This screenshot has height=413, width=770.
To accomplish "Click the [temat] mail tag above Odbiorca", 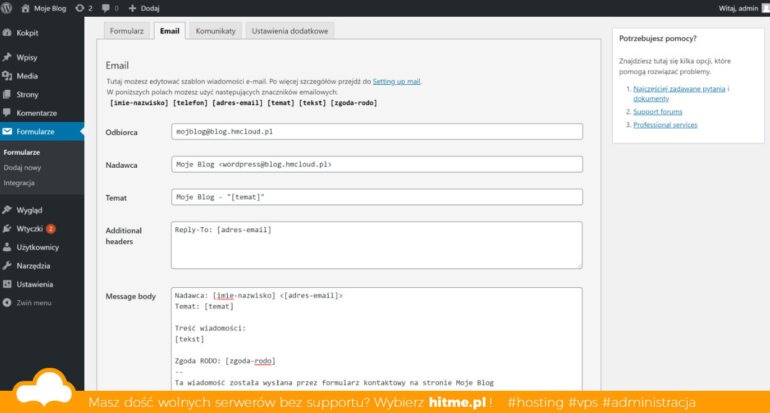I will point(281,103).
